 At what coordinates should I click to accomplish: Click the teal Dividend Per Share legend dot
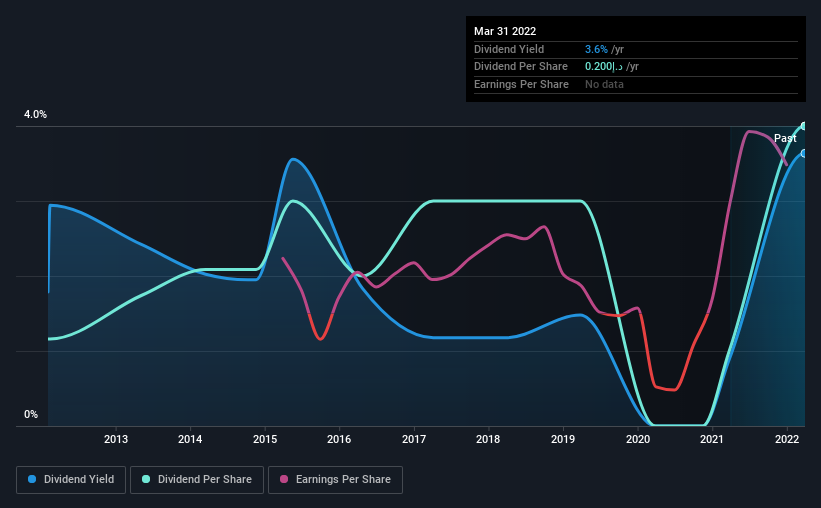click(x=146, y=479)
